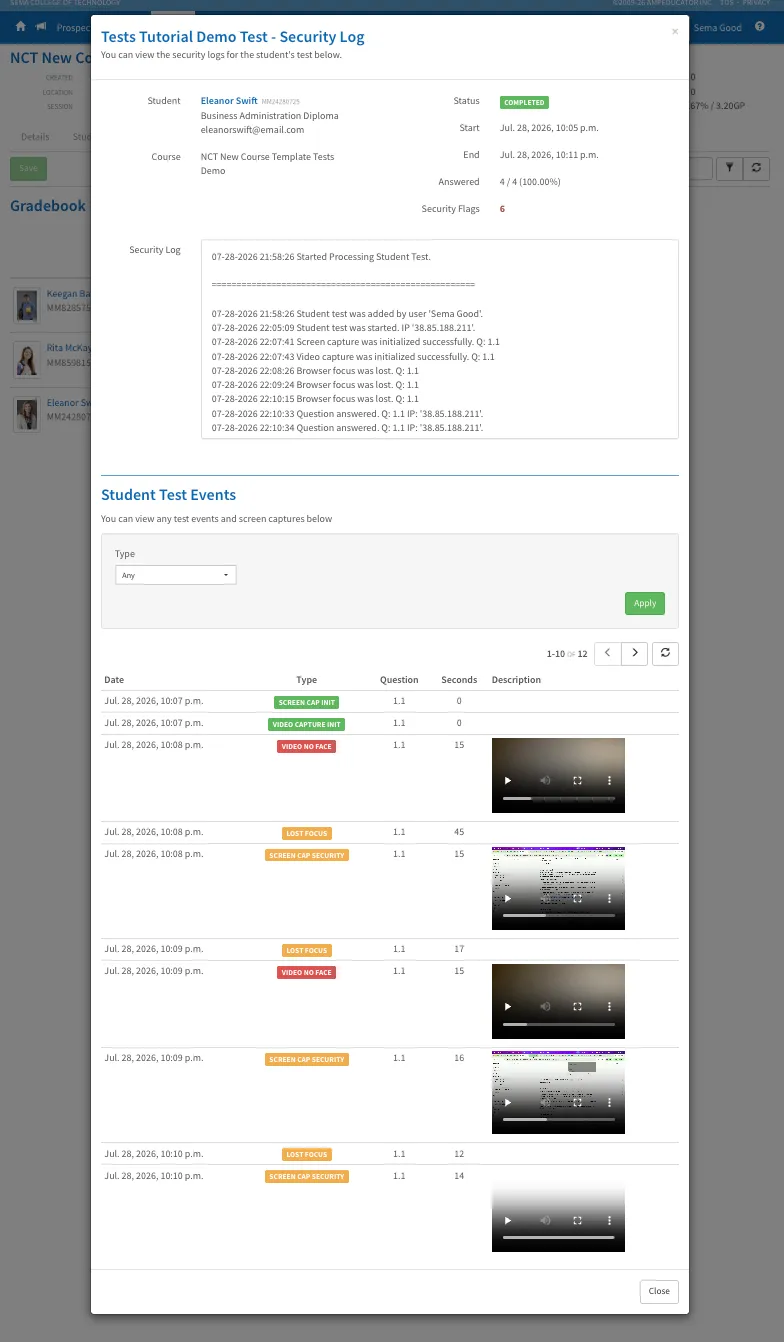Fullscreen the 10:08 VIDEO NO FACE recording

[x=577, y=780]
